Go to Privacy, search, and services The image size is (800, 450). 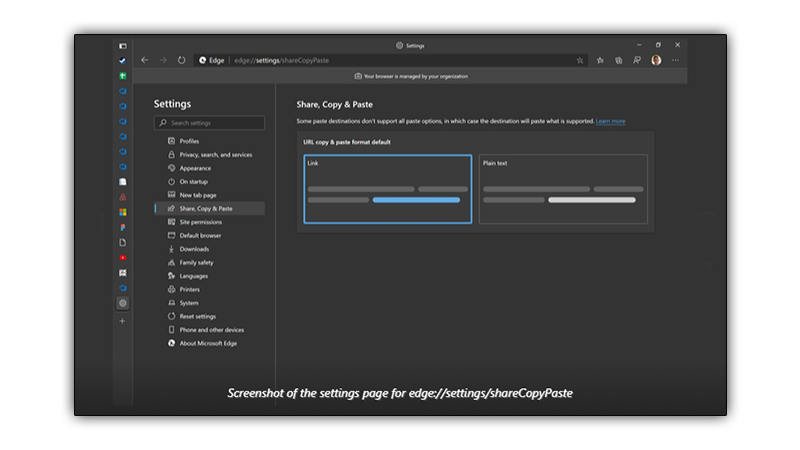(215, 155)
